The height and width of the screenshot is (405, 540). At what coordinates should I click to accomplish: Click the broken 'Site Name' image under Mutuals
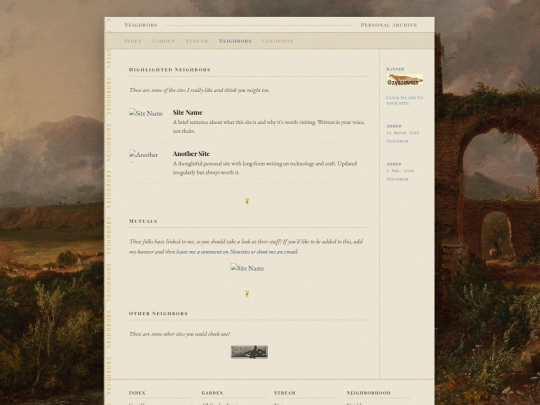[247, 268]
